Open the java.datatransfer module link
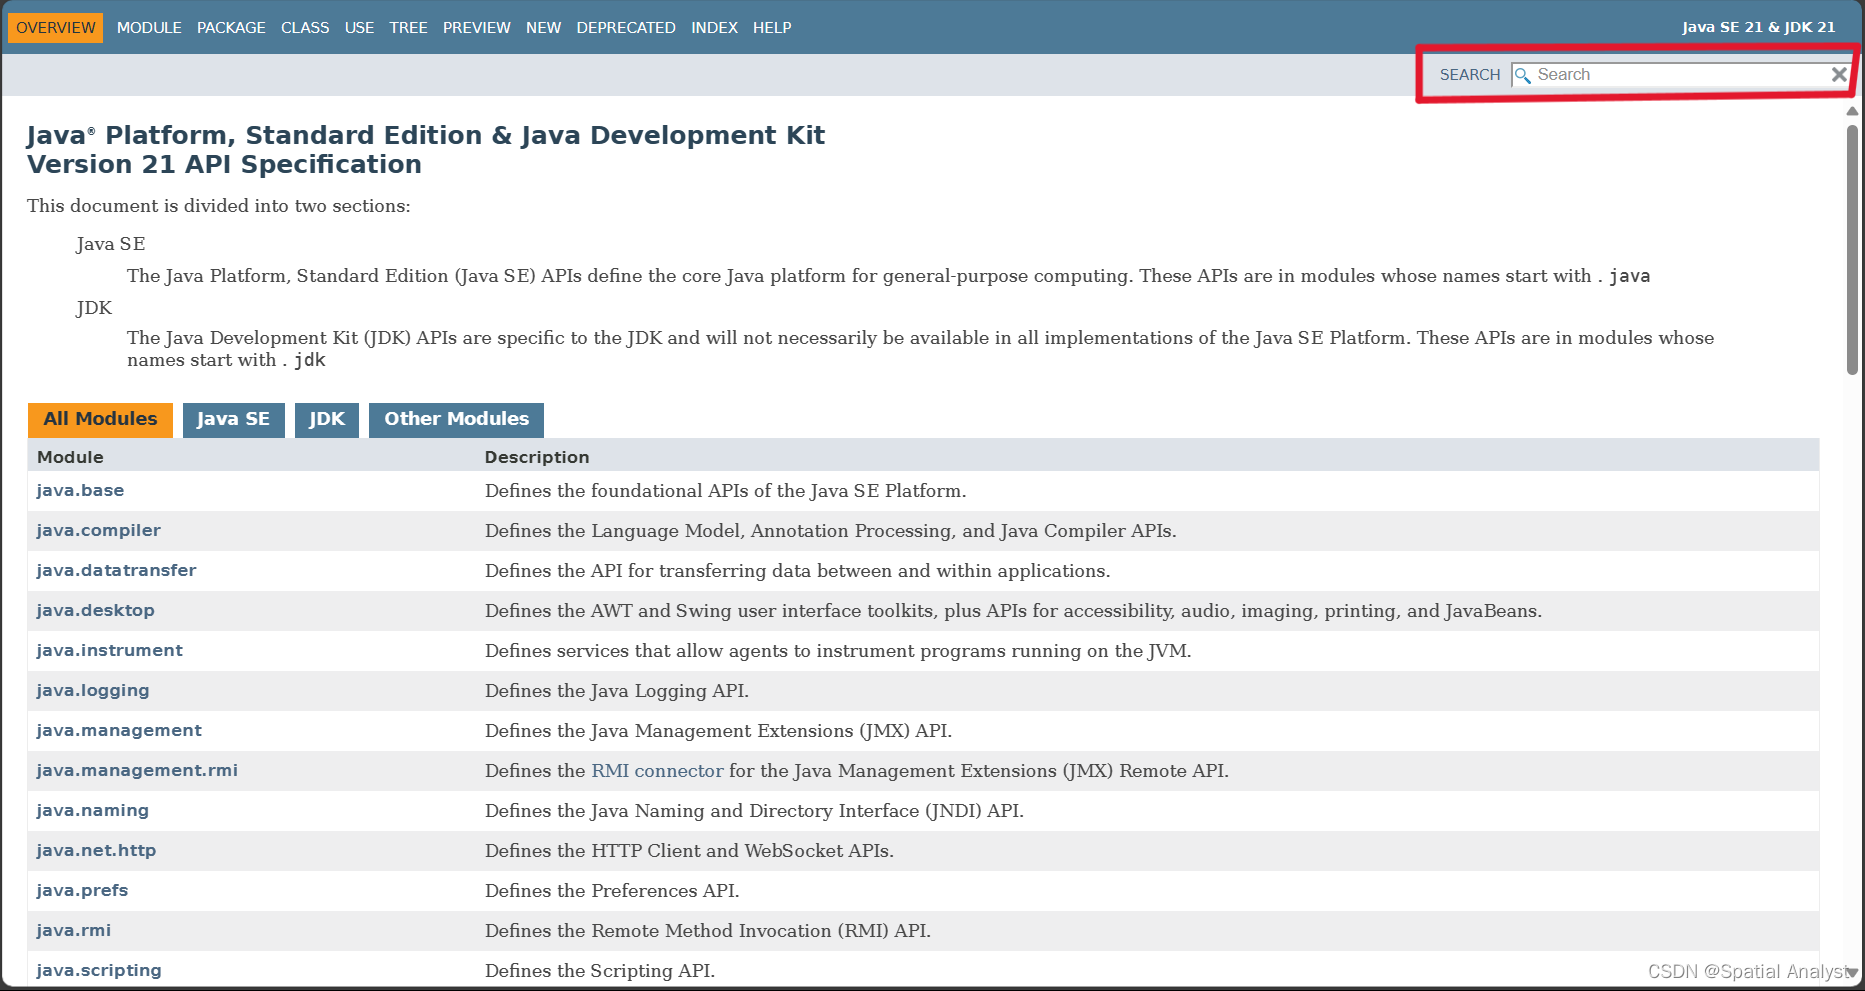 pos(116,570)
